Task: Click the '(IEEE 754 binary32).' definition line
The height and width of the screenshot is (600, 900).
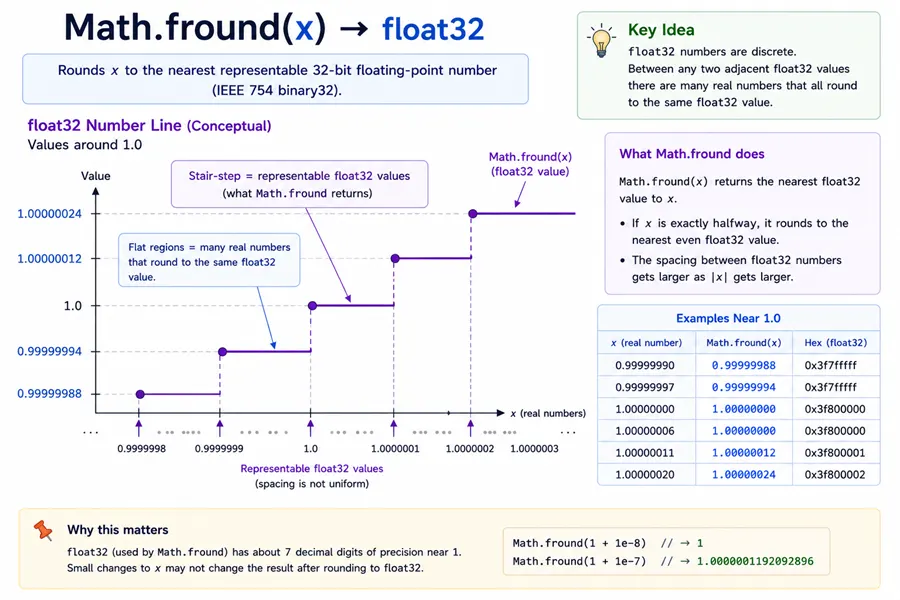Action: point(277,90)
